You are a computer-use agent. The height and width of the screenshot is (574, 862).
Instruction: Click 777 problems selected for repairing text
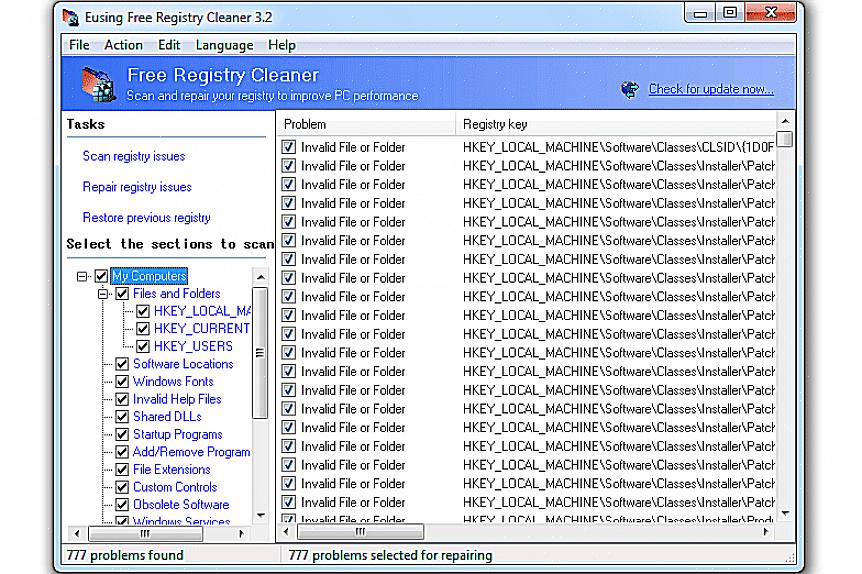(x=390, y=555)
